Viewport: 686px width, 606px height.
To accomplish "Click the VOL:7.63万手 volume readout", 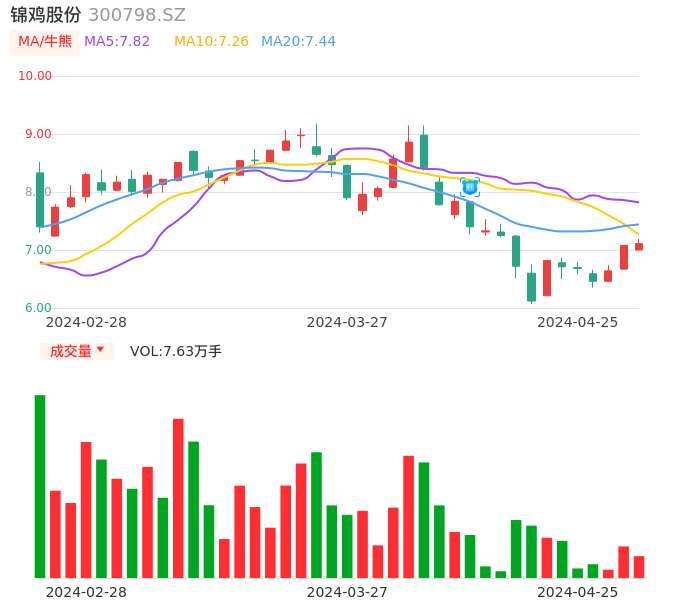I will coord(176,351).
